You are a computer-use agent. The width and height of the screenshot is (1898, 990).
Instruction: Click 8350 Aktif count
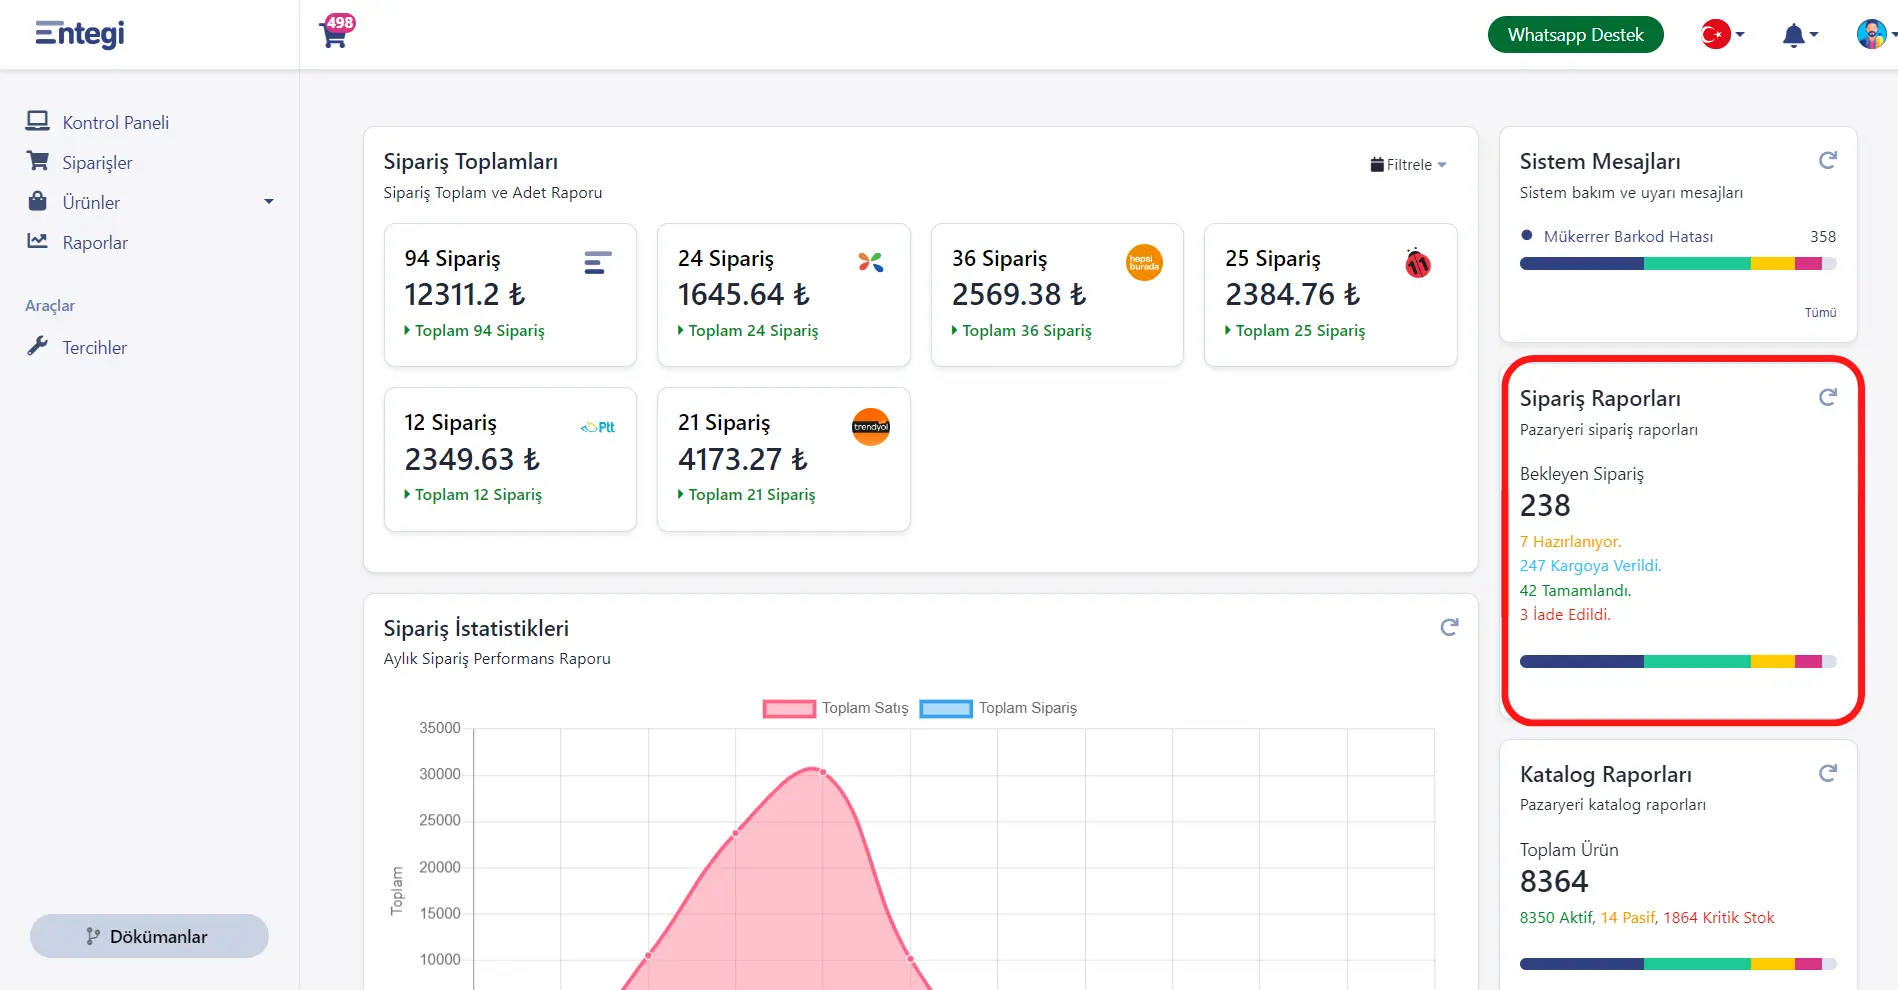(x=1556, y=917)
